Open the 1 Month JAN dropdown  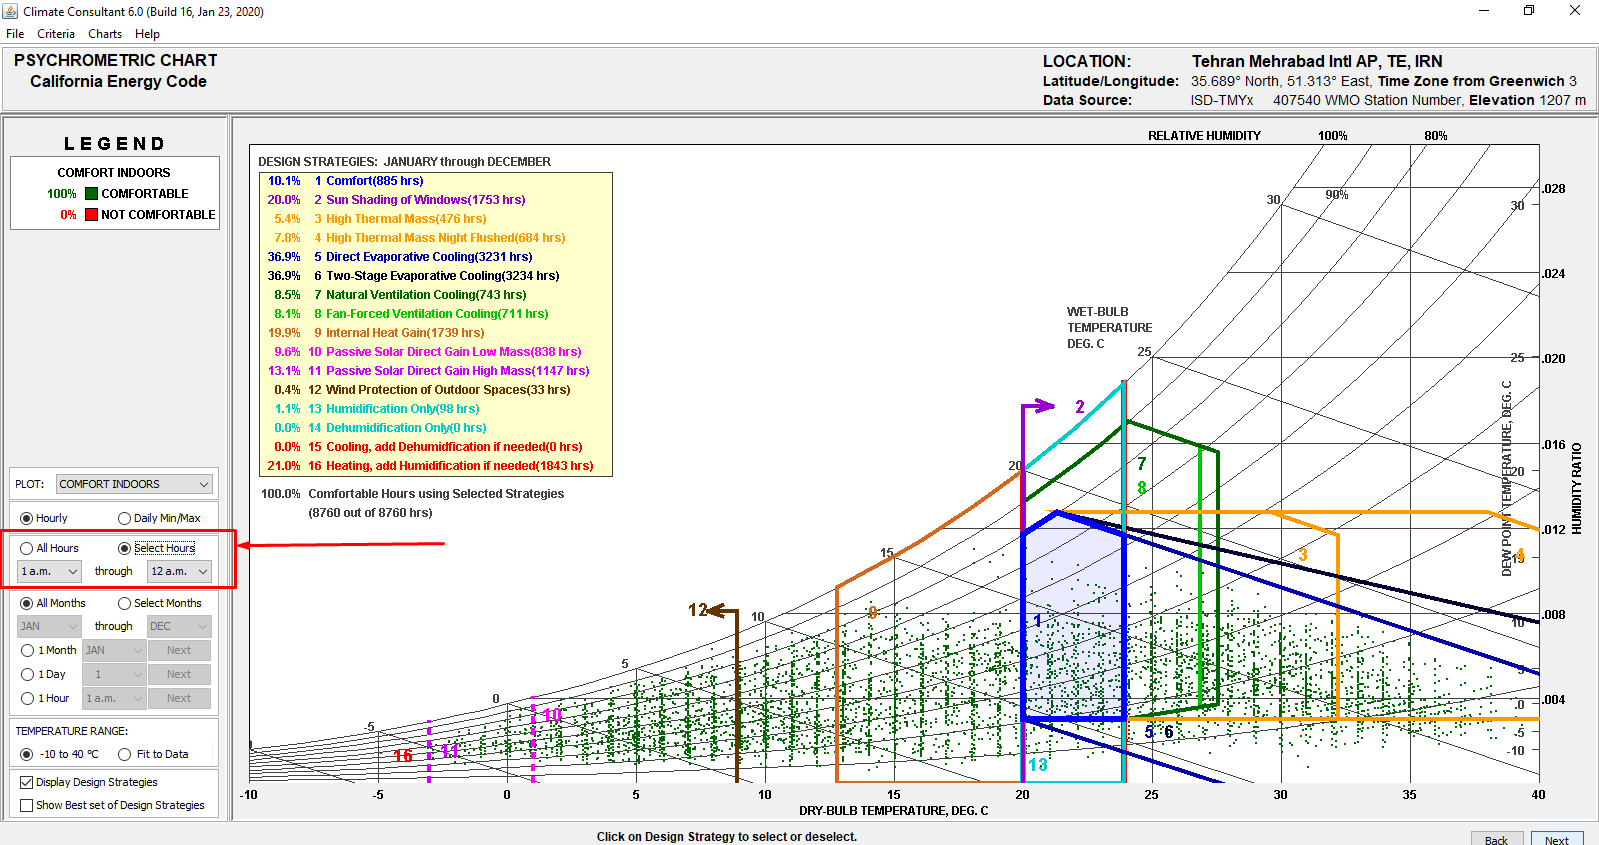(114, 650)
